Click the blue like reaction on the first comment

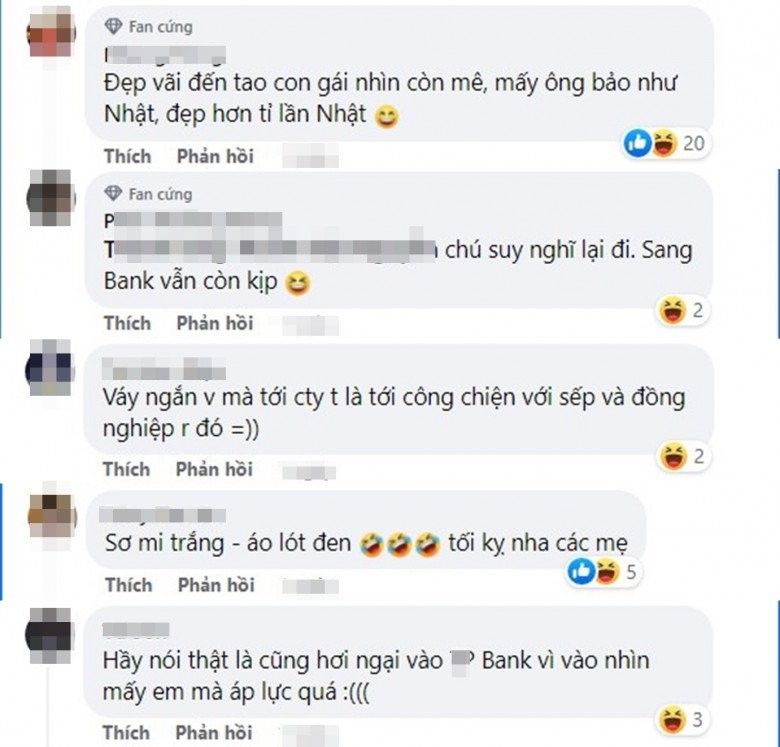tap(637, 143)
